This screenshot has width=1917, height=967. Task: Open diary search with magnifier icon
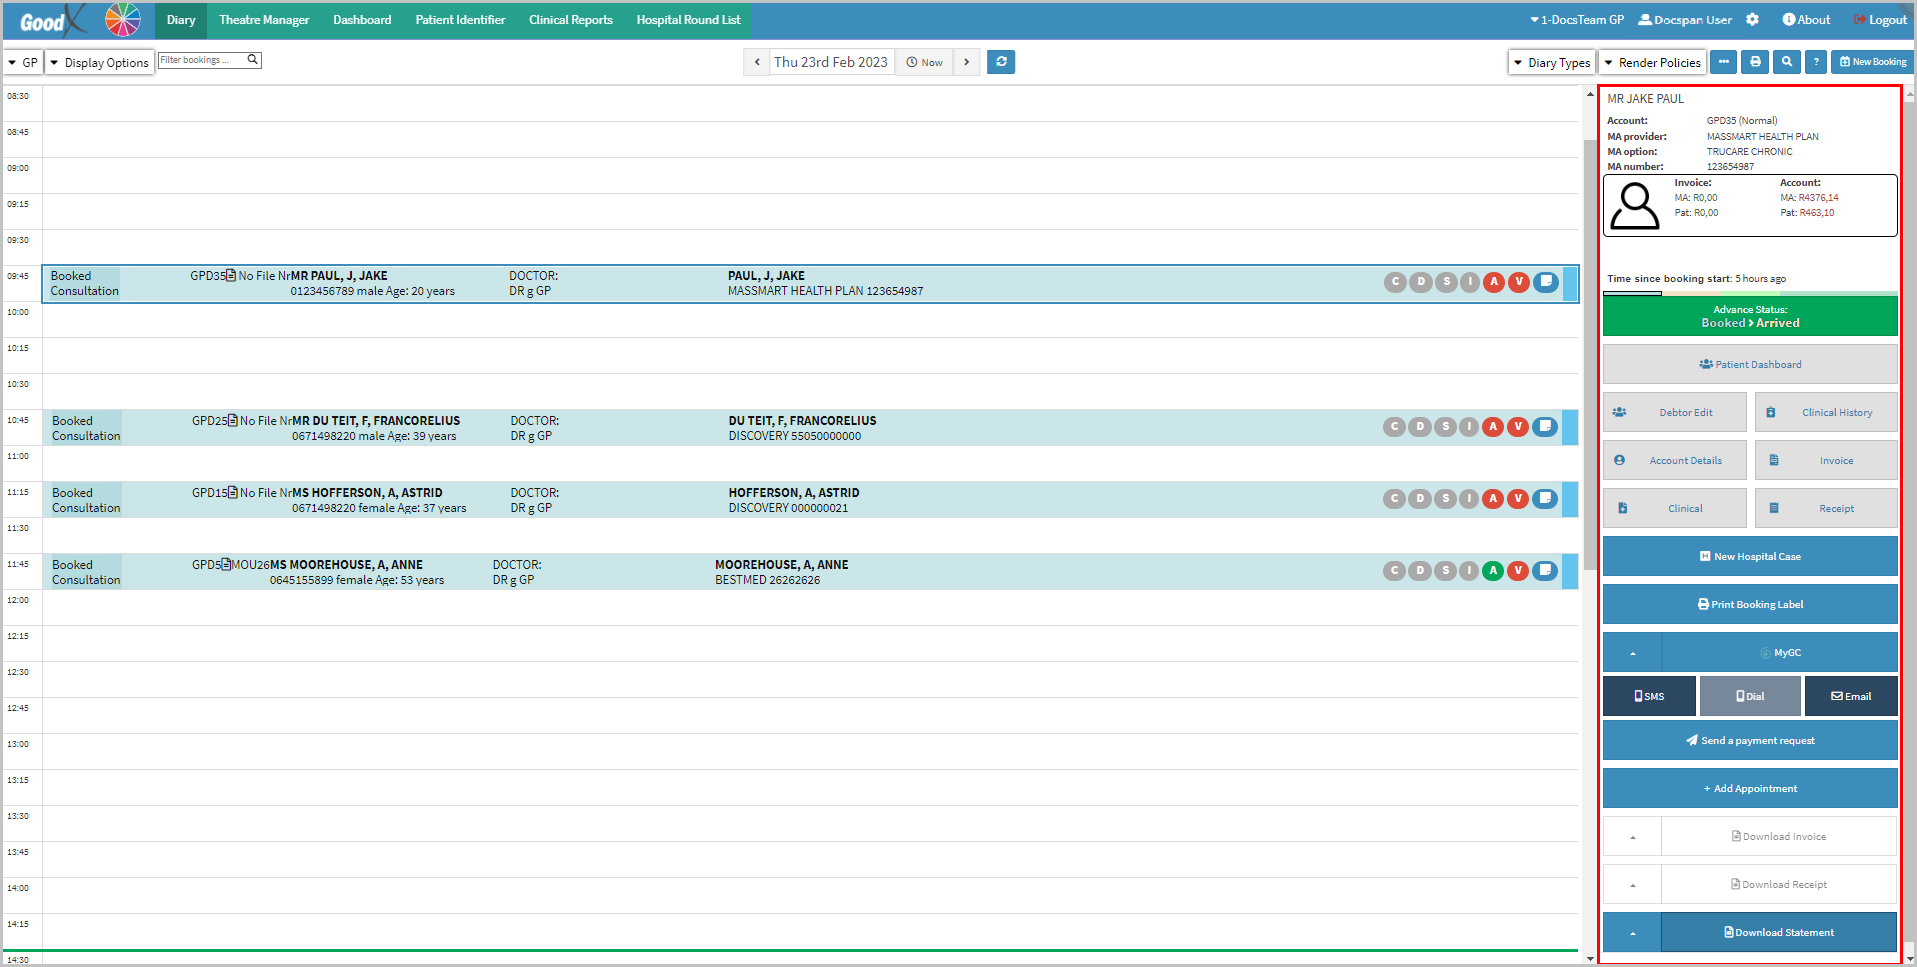pos(1786,62)
